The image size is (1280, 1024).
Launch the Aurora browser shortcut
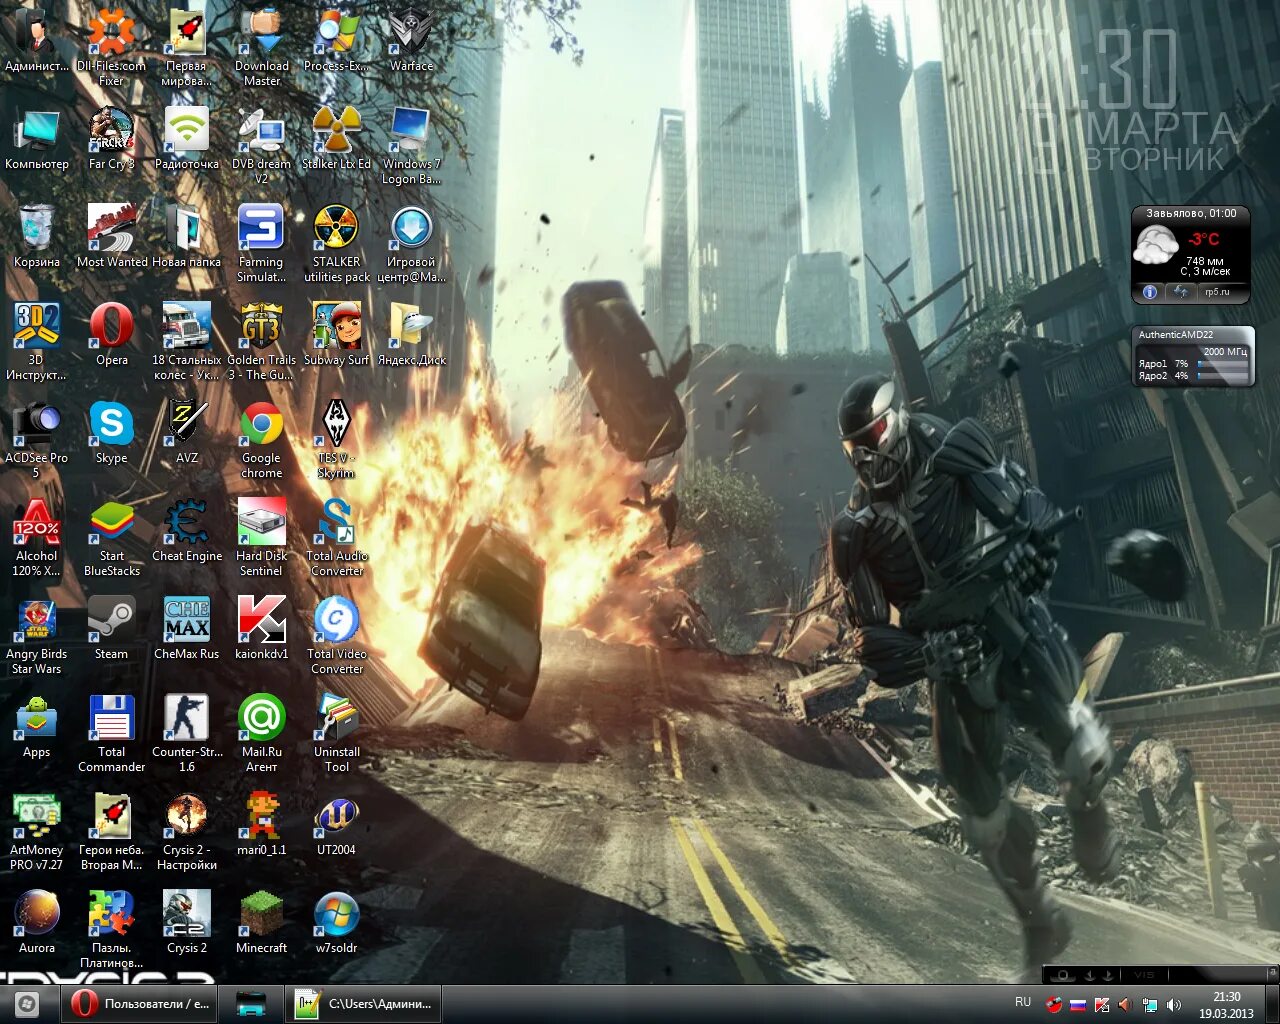37,922
